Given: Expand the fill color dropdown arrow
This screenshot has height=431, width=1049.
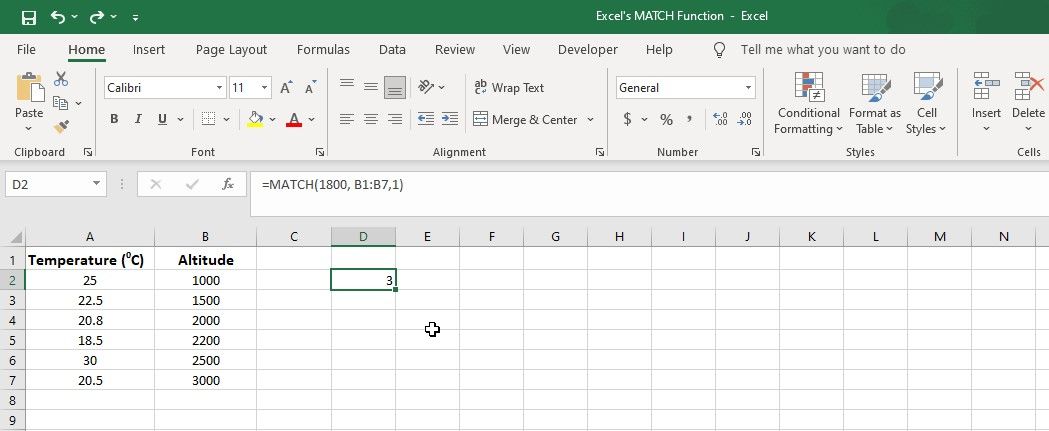Looking at the screenshot, I should (x=272, y=120).
